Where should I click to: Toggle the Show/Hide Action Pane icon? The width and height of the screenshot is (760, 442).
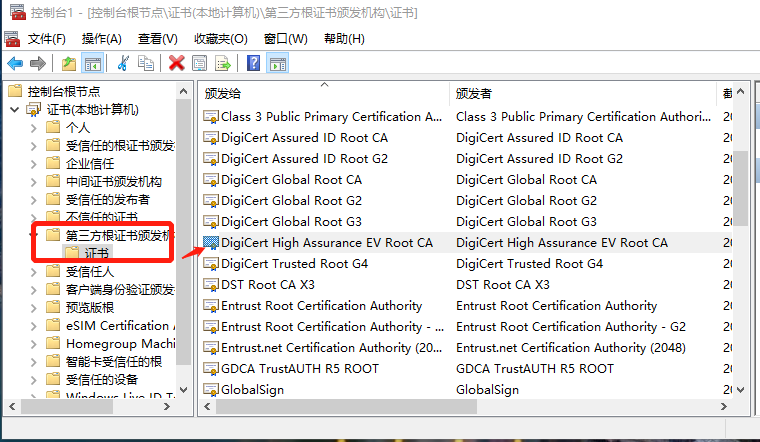278,64
